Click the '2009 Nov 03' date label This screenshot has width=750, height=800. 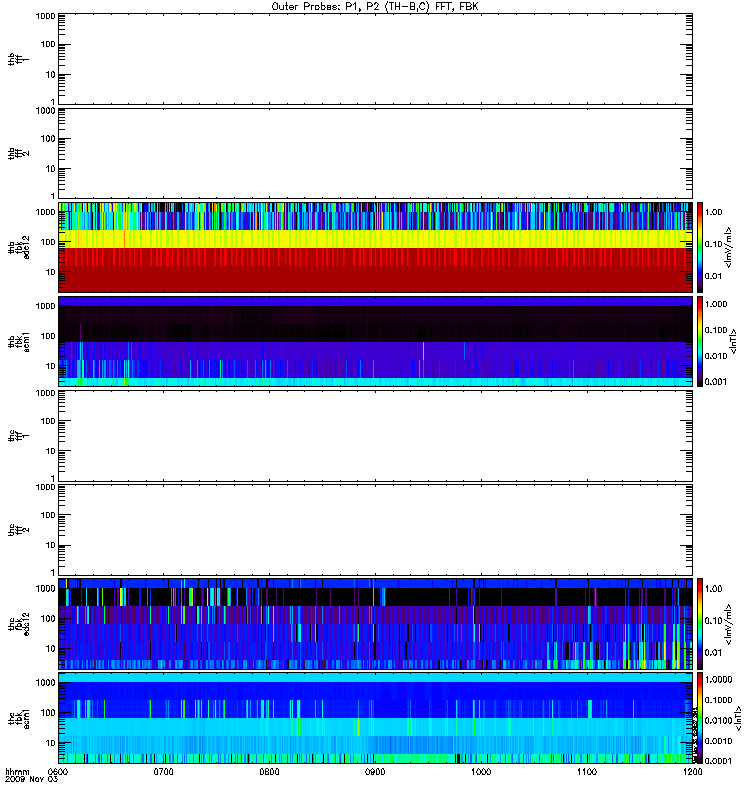click(31, 779)
